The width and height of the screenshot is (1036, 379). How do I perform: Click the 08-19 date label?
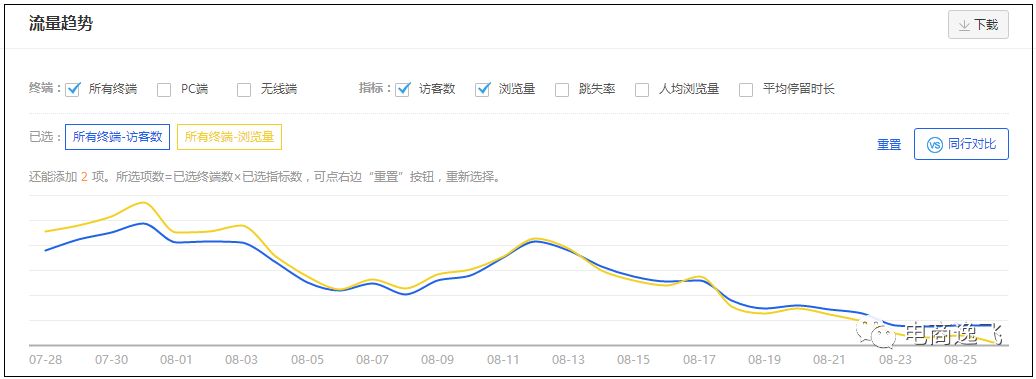(x=764, y=361)
